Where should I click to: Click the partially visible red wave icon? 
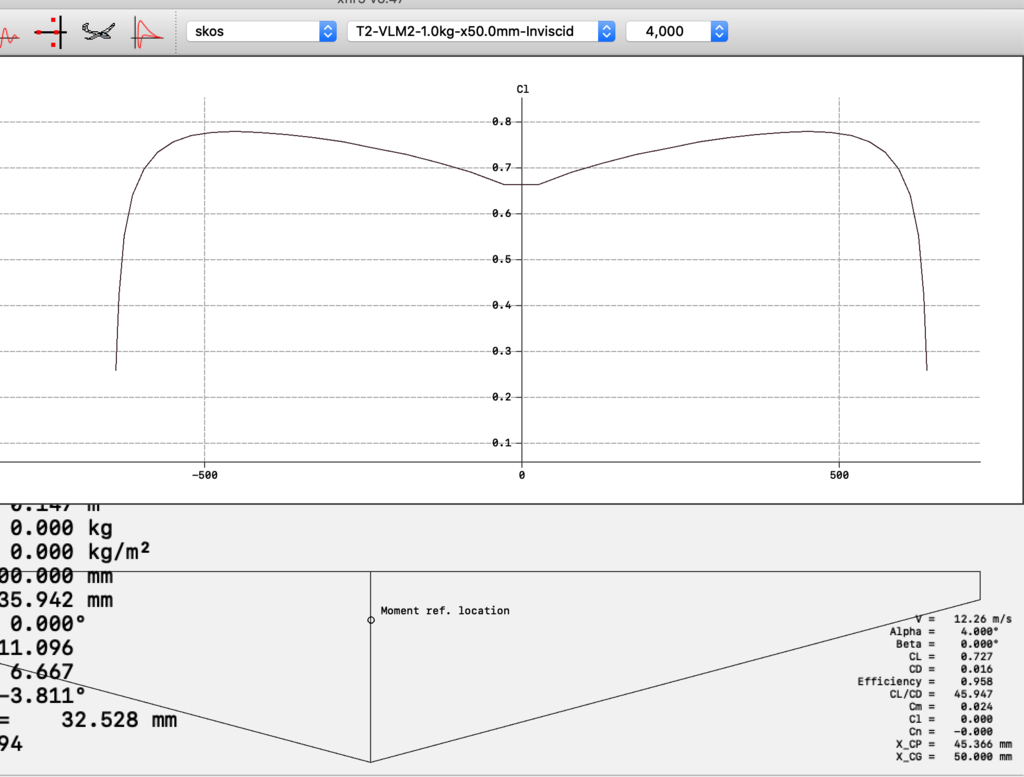[9, 35]
